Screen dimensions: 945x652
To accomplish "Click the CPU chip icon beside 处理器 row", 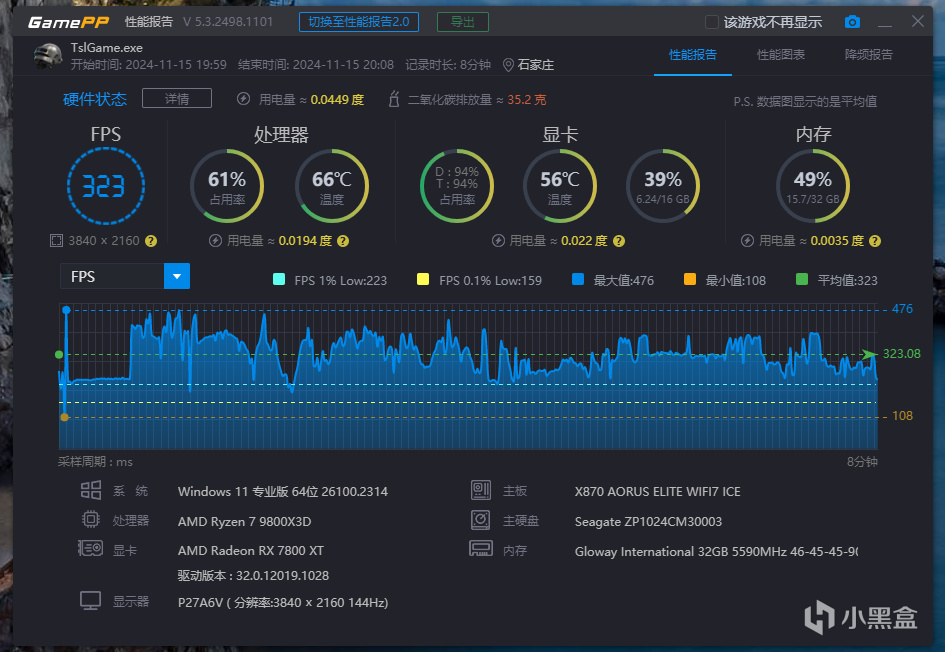I will [x=90, y=519].
